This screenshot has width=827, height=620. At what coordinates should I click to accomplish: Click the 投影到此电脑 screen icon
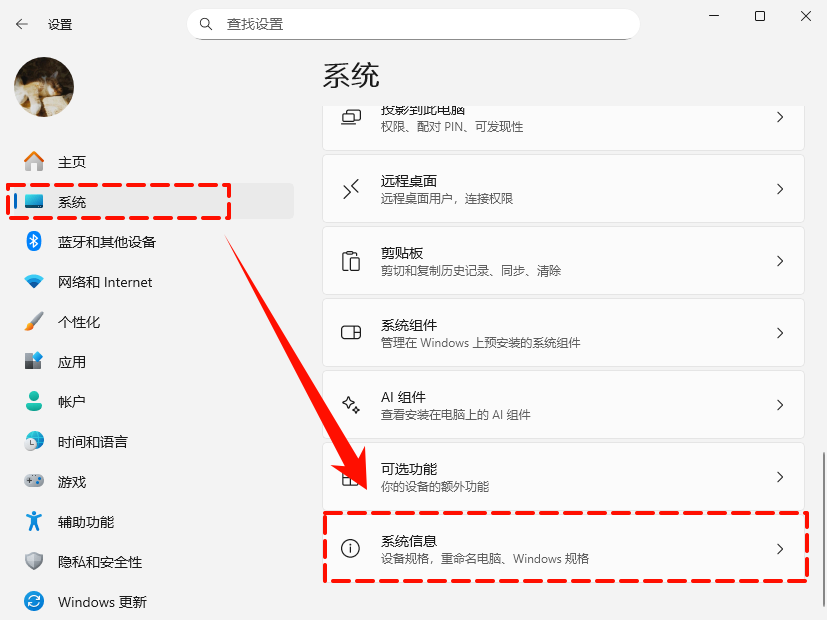pyautogui.click(x=351, y=117)
